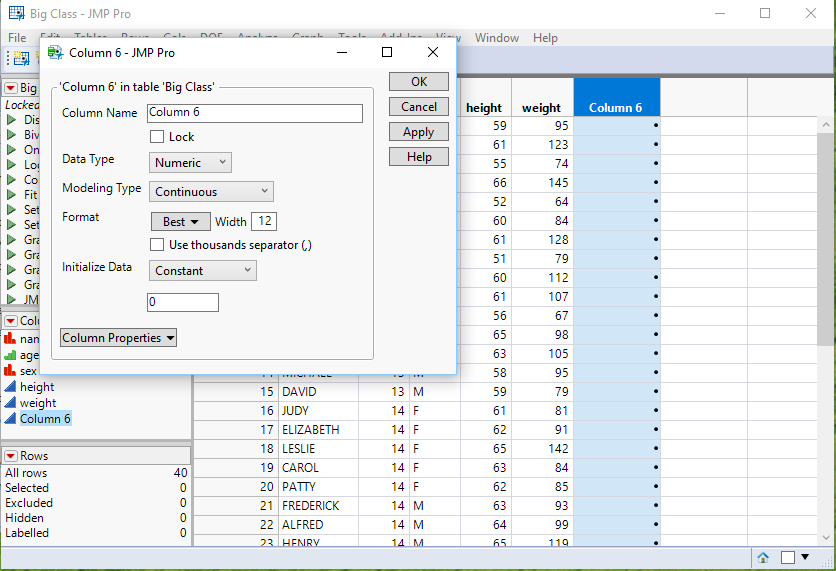The image size is (836, 571).
Task: Click the continuous icon next to Column 6
Action: [x=10, y=419]
